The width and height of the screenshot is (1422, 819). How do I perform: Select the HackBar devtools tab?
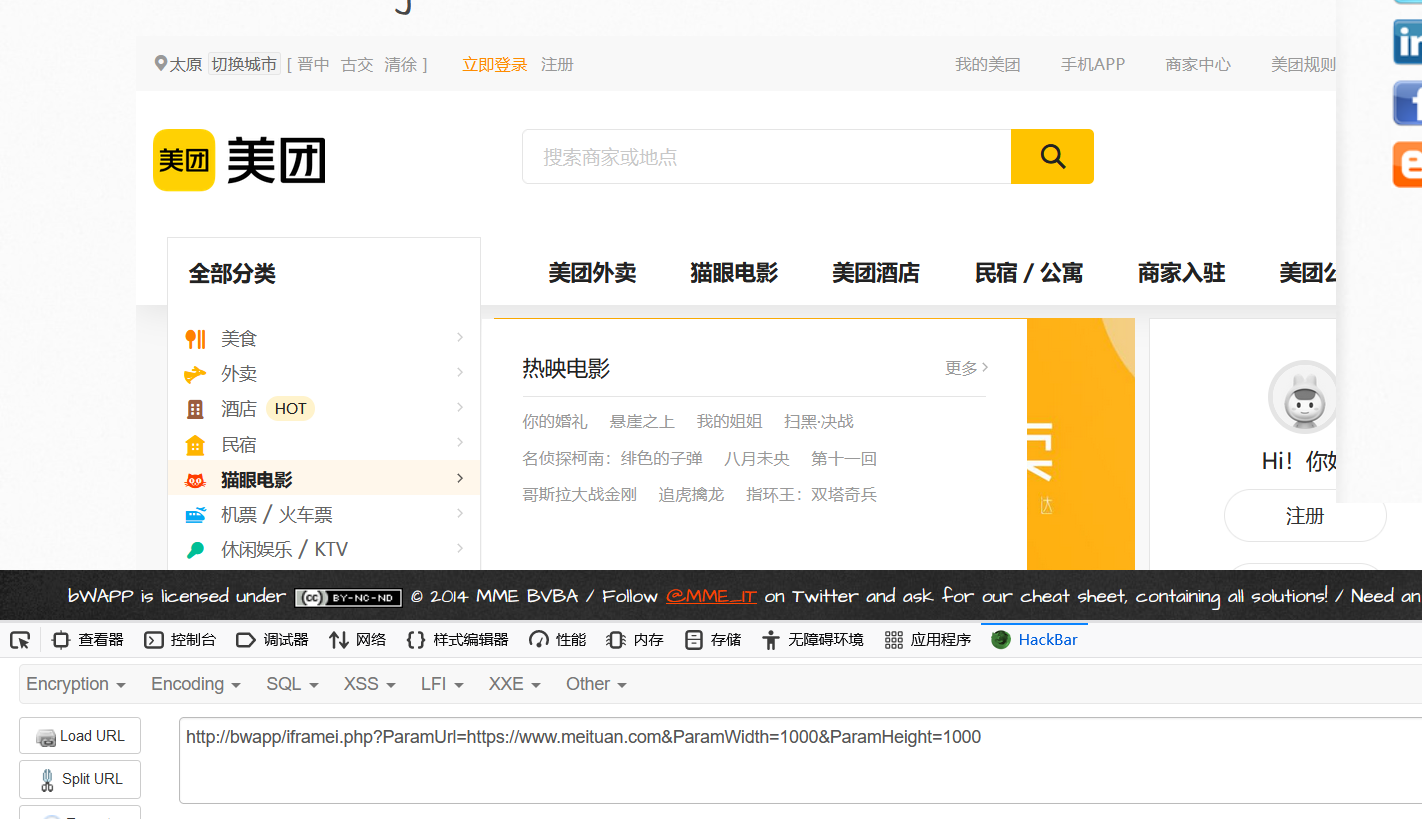[1035, 640]
